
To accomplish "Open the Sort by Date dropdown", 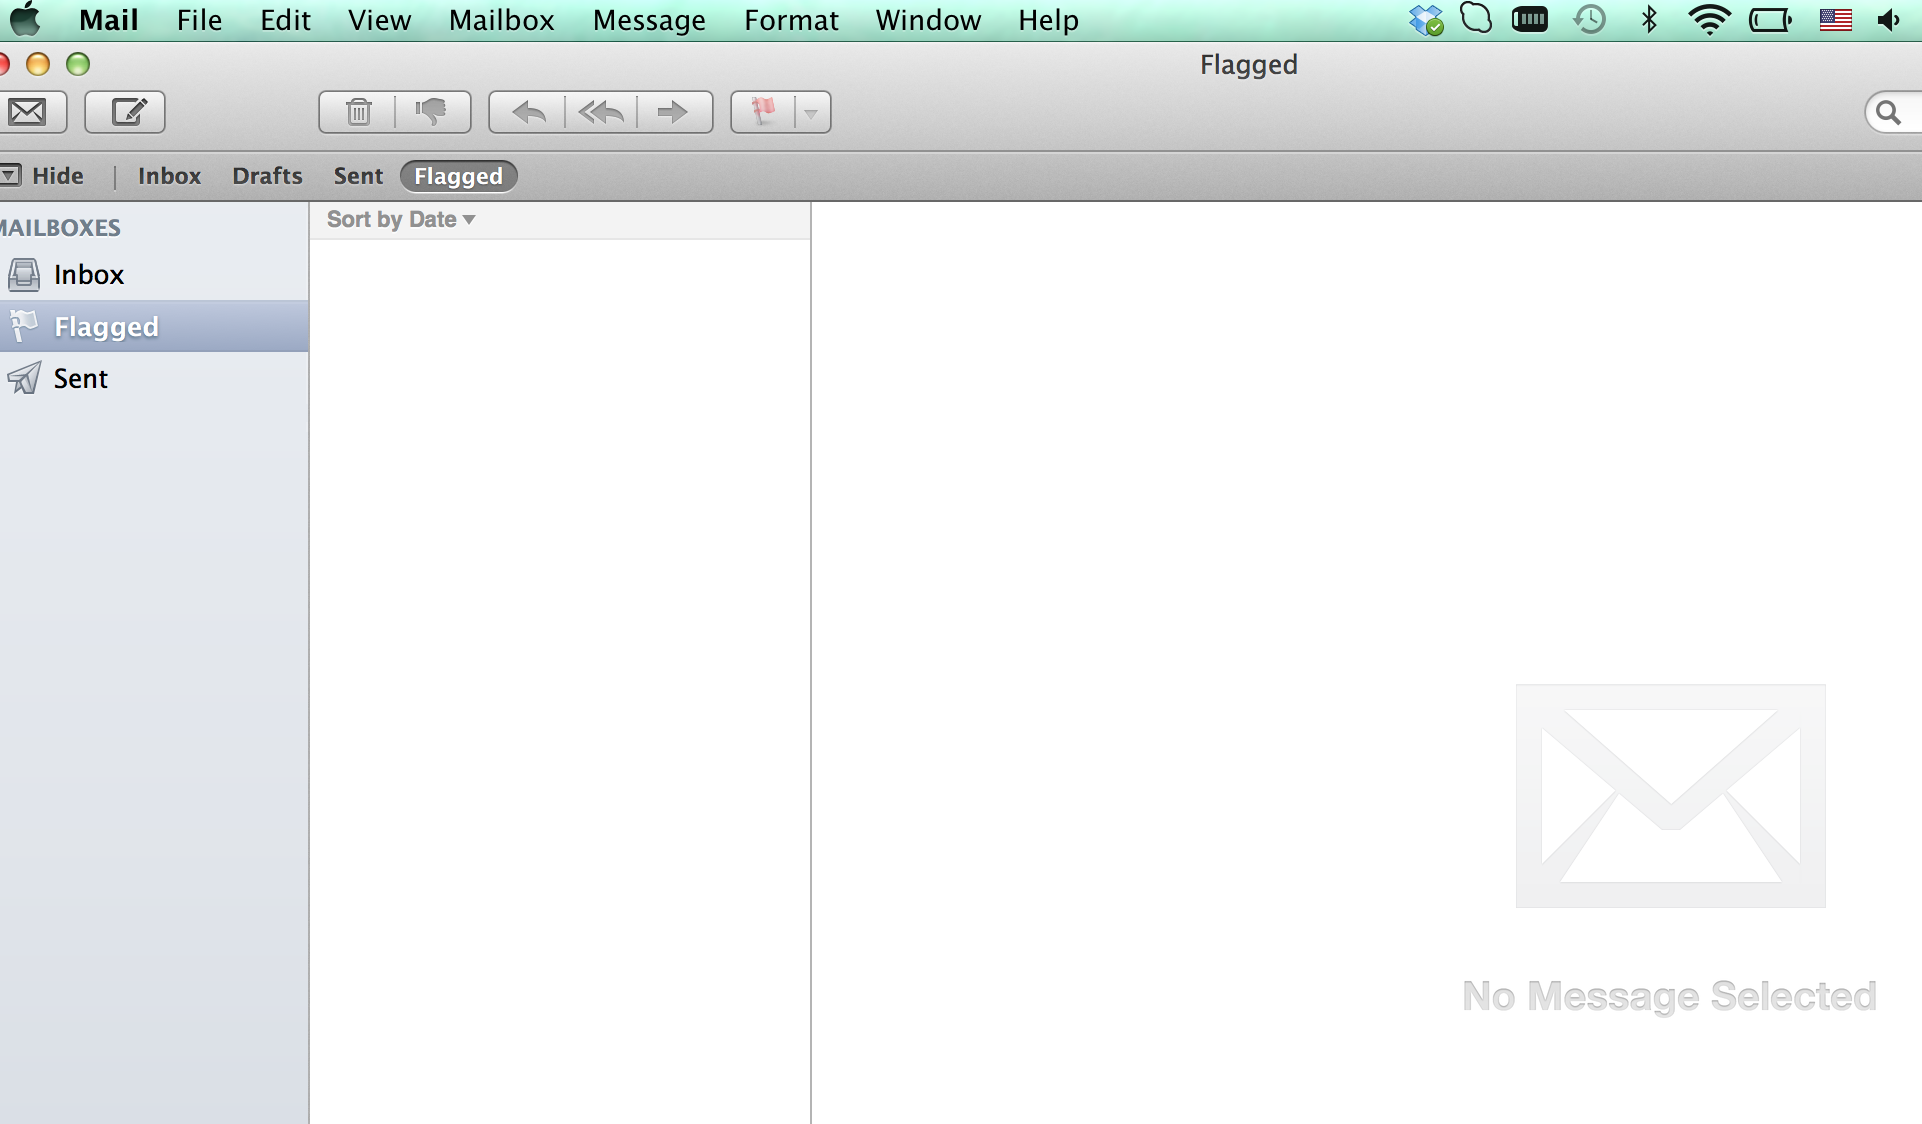I will 400,219.
